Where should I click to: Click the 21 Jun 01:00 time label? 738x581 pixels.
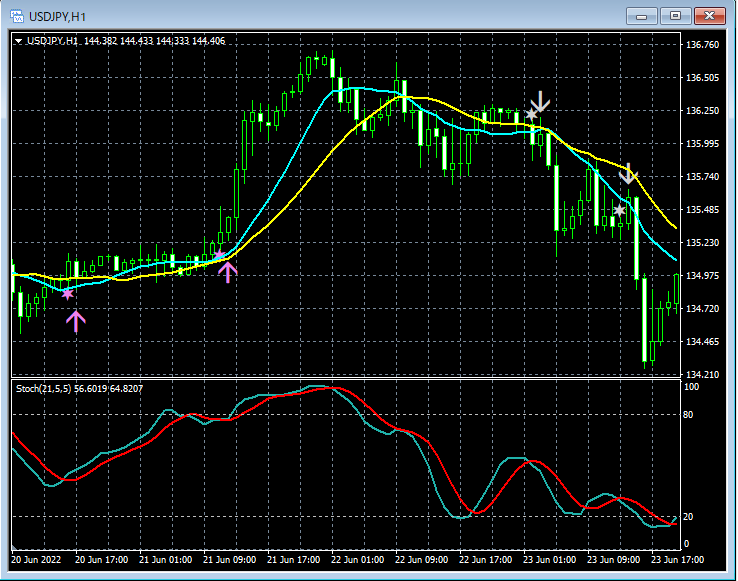(x=165, y=560)
